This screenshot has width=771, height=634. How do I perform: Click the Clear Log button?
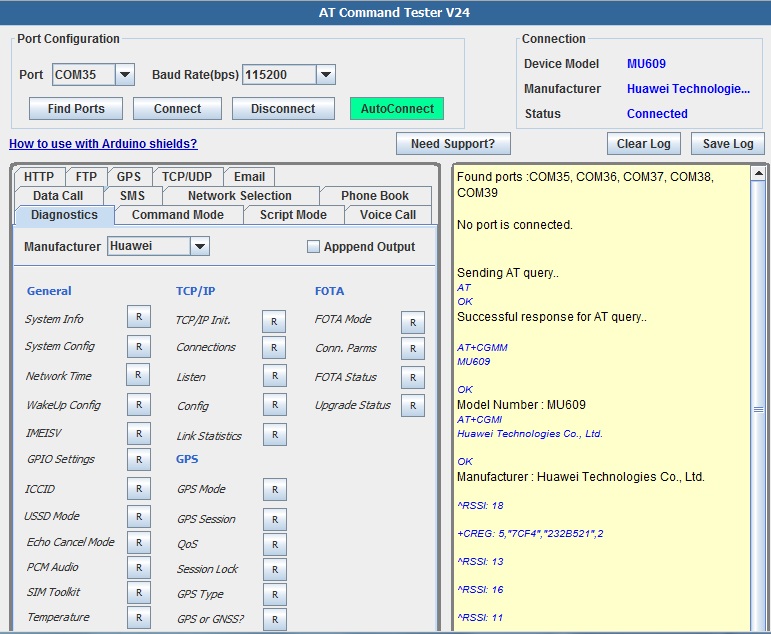tap(644, 144)
